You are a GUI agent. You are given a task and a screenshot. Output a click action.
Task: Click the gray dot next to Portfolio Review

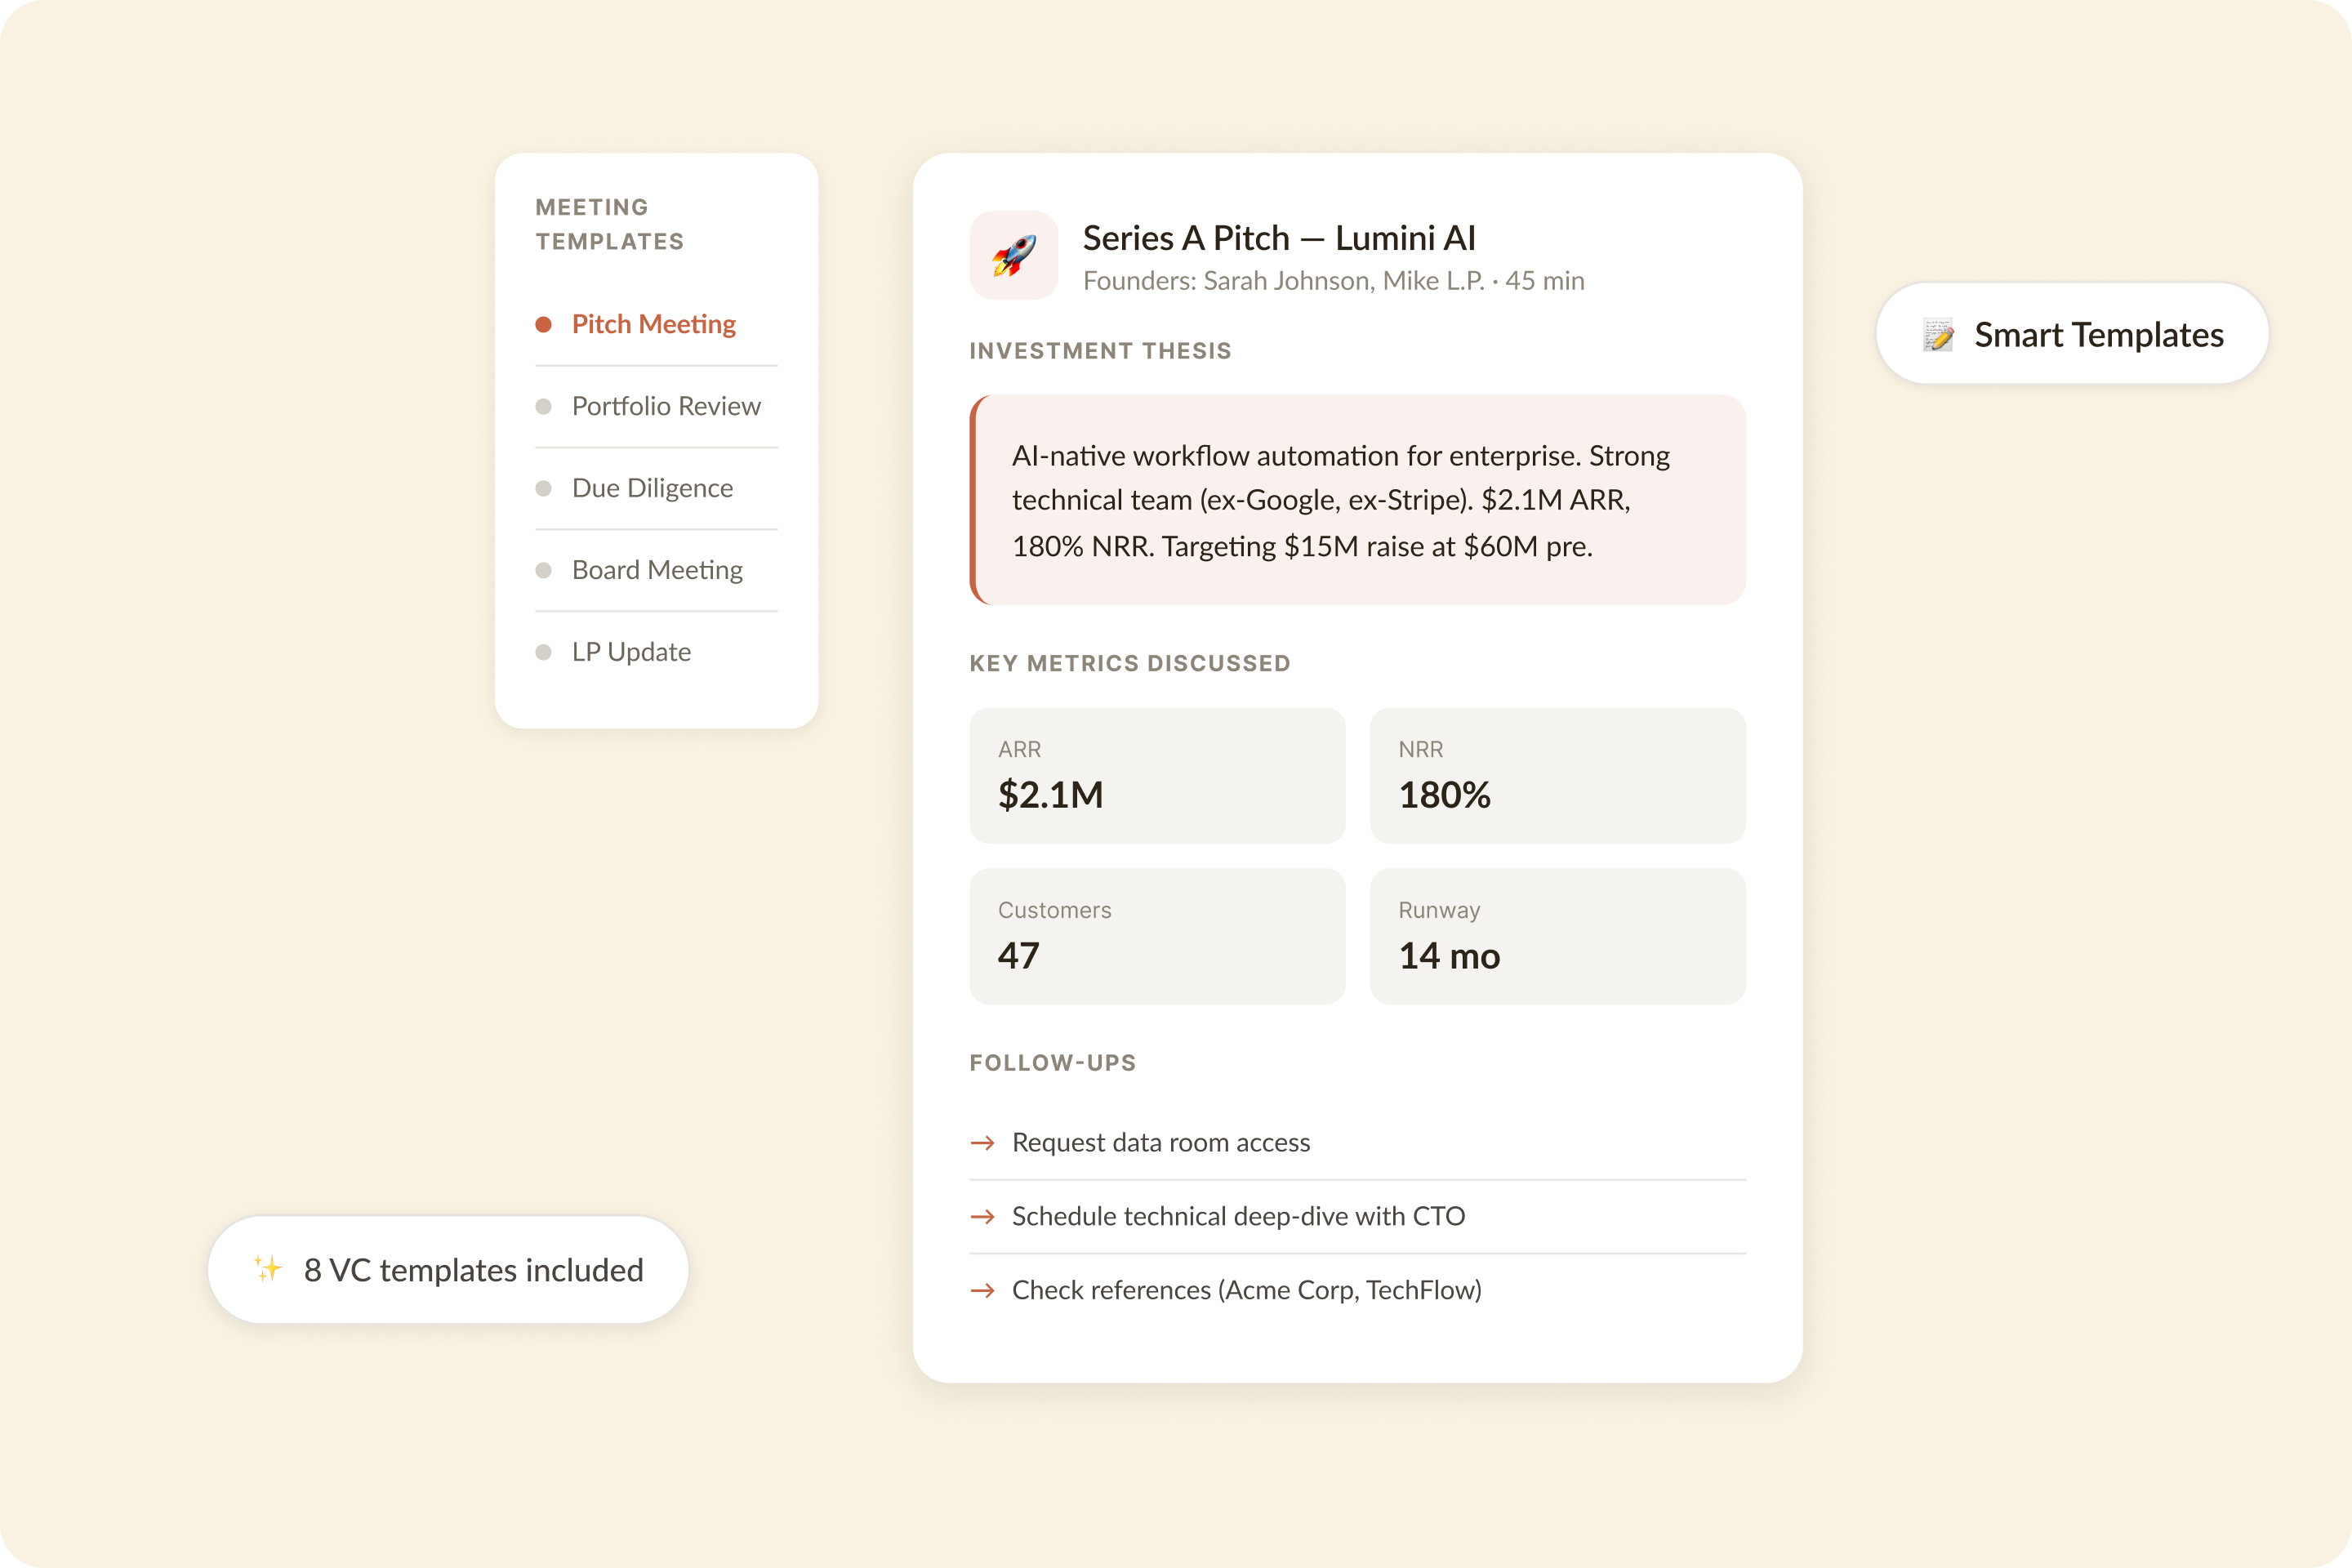pos(544,406)
